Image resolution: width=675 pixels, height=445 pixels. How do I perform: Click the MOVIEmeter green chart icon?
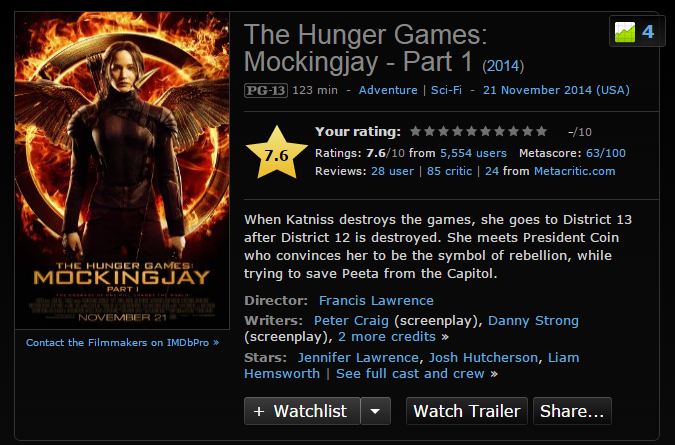click(625, 32)
